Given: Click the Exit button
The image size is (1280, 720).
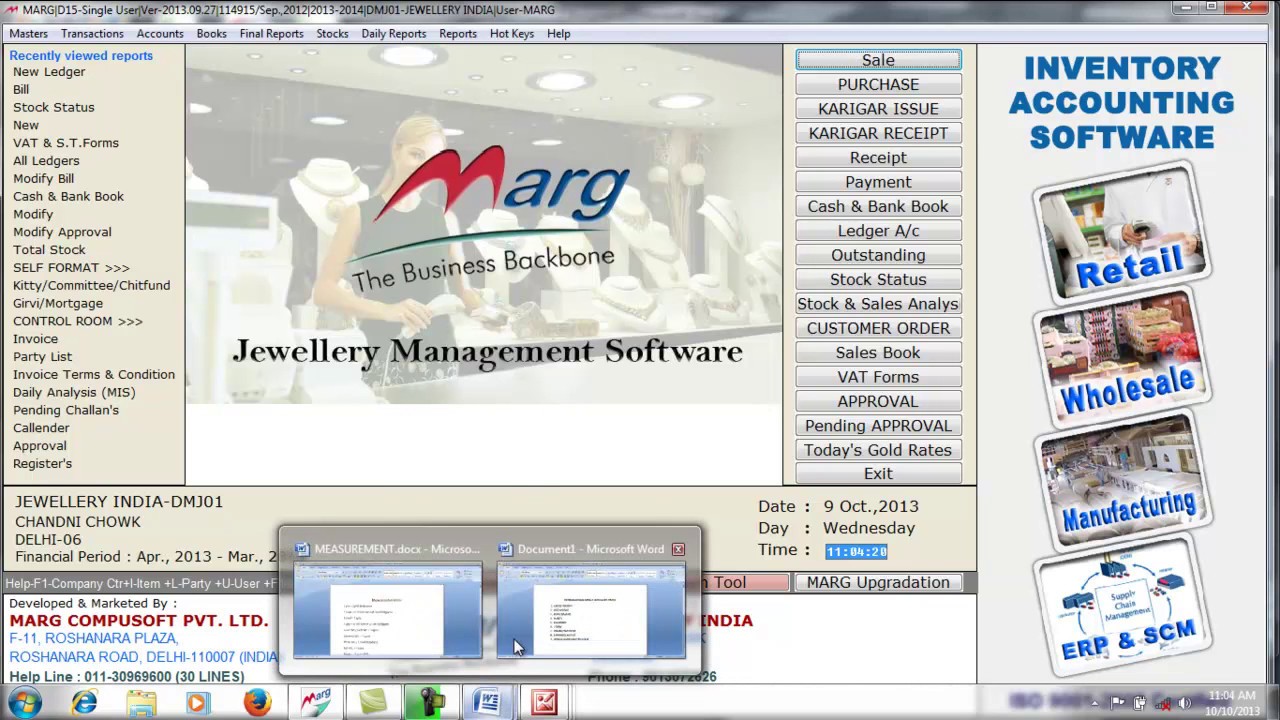Looking at the screenshot, I should click(x=878, y=474).
